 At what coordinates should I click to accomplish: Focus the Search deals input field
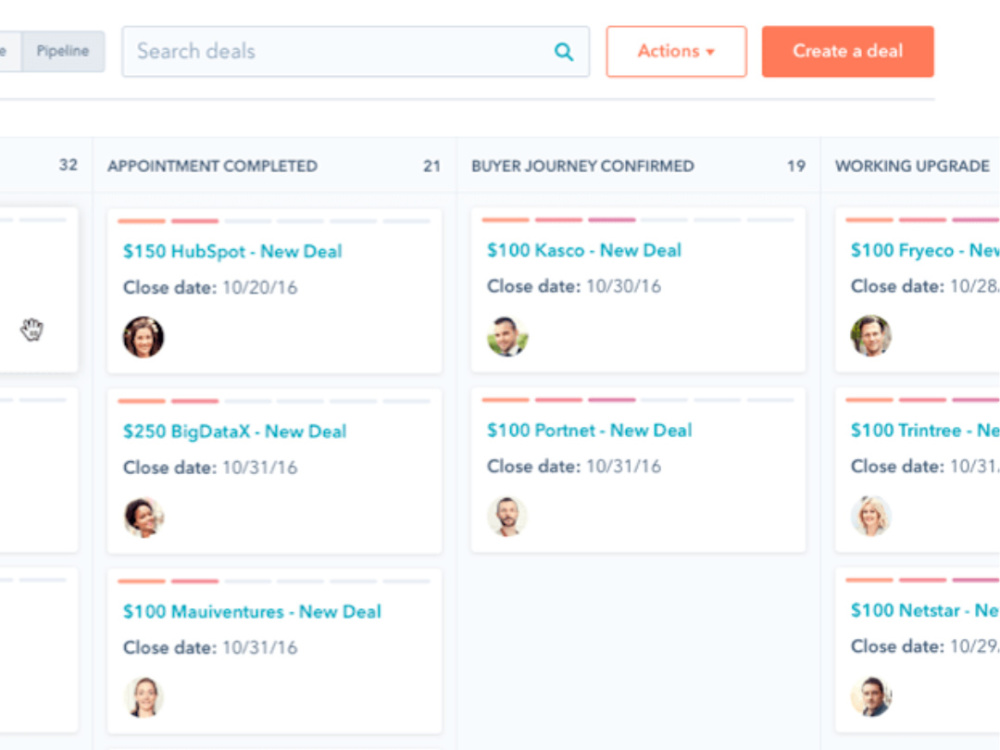click(x=355, y=52)
